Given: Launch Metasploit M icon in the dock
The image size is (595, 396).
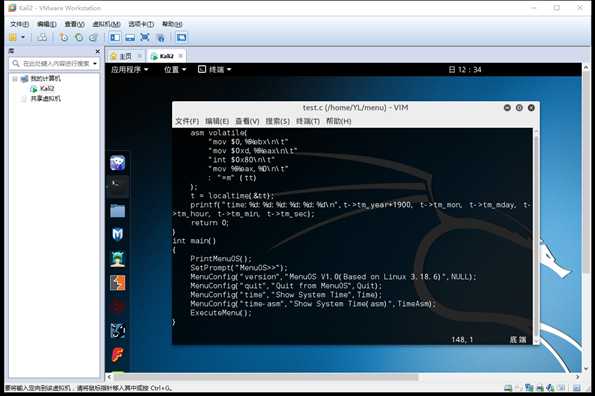Looking at the screenshot, I should click(x=118, y=235).
